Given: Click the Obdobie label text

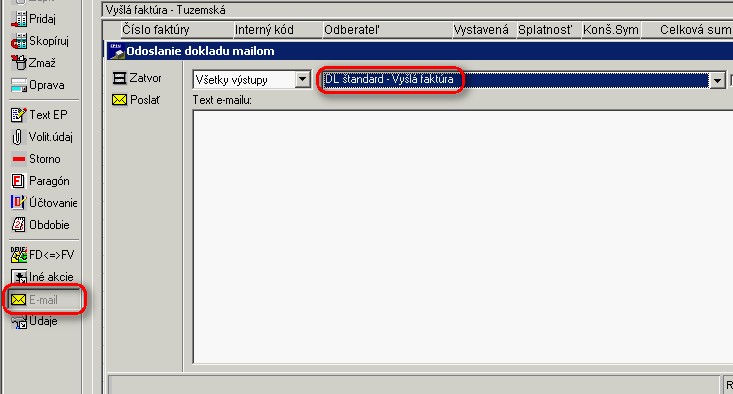Looking at the screenshot, I should (49, 225).
